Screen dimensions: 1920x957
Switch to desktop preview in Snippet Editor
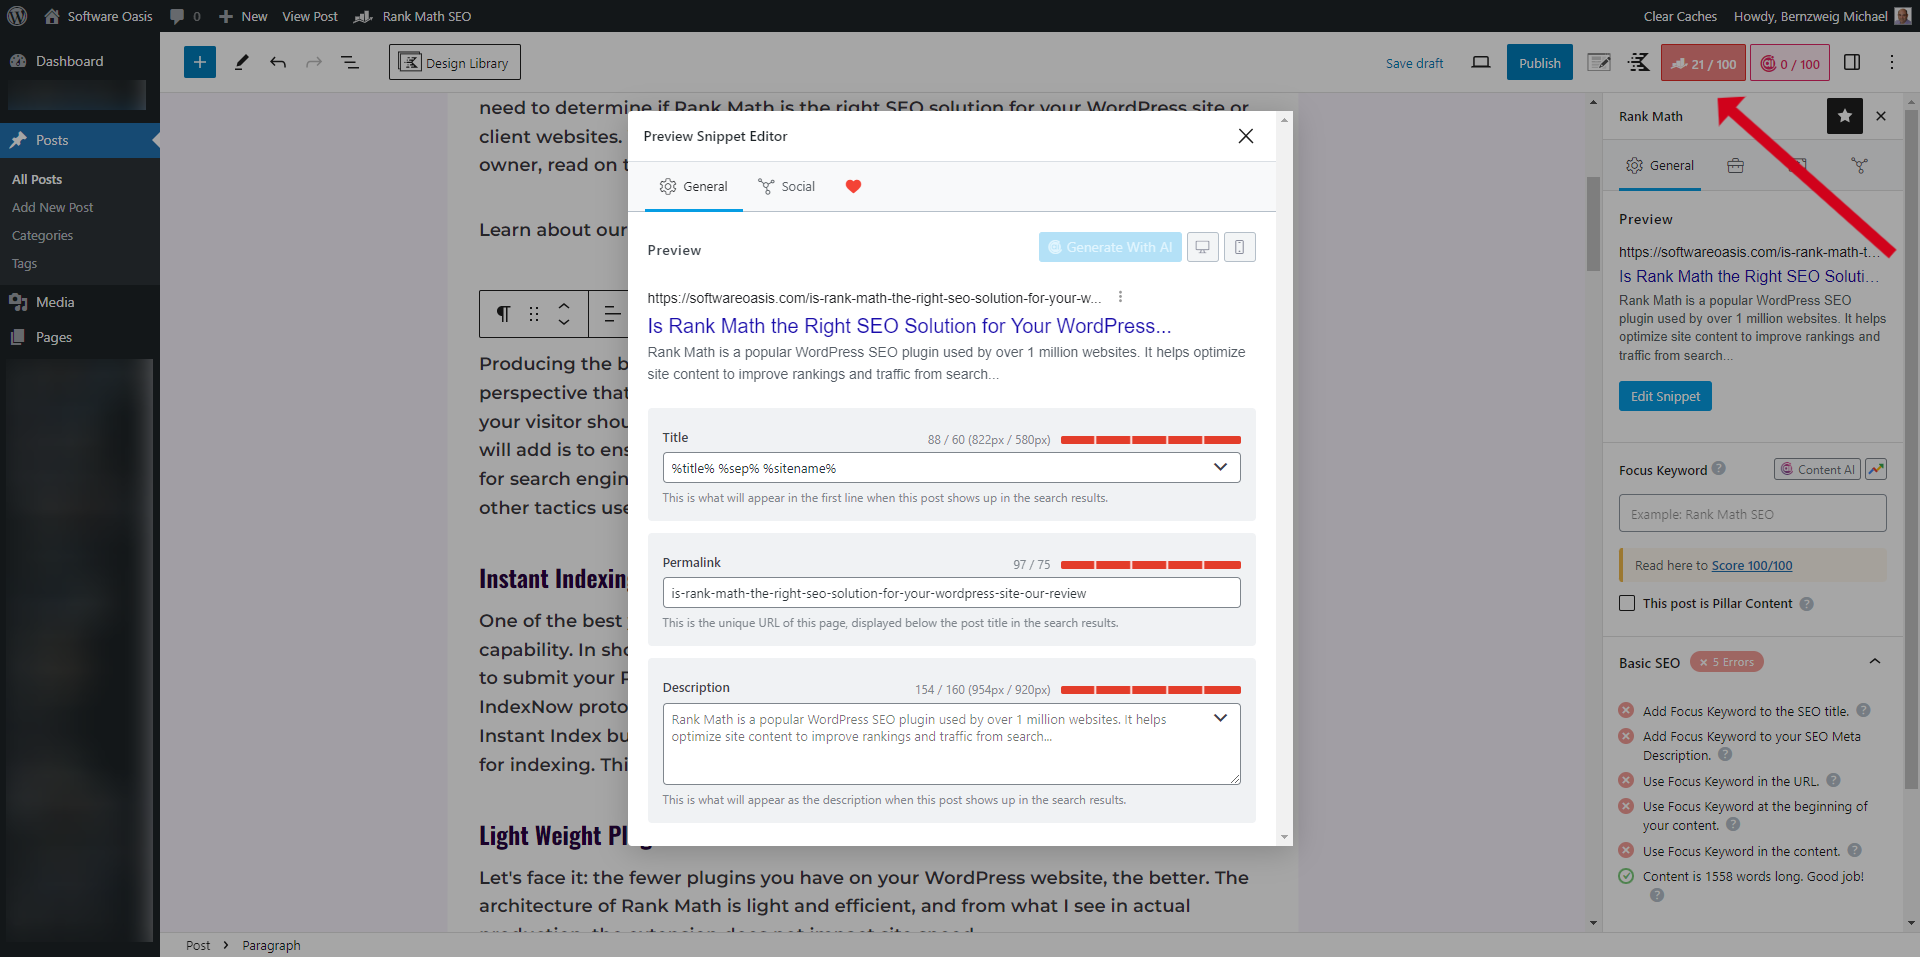tap(1202, 247)
